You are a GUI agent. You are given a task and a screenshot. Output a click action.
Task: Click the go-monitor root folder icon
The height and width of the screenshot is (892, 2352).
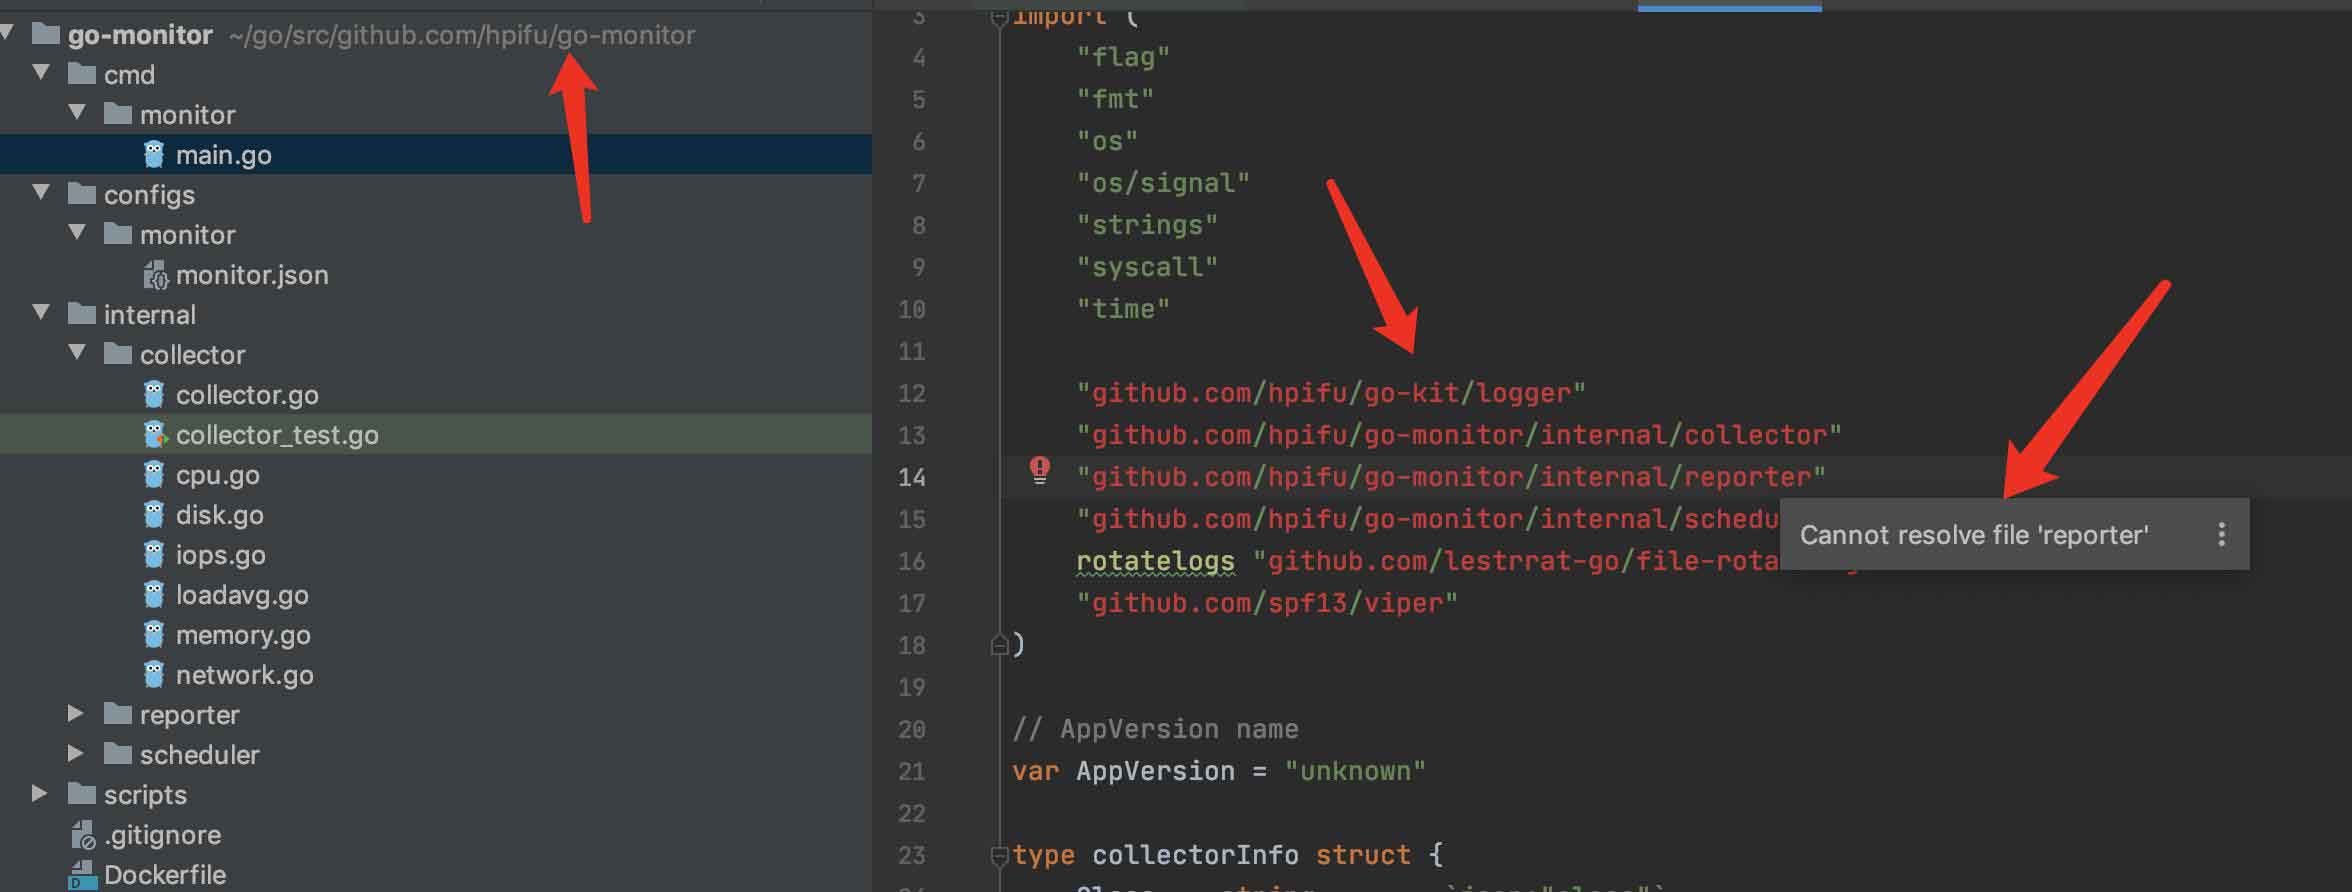46,35
